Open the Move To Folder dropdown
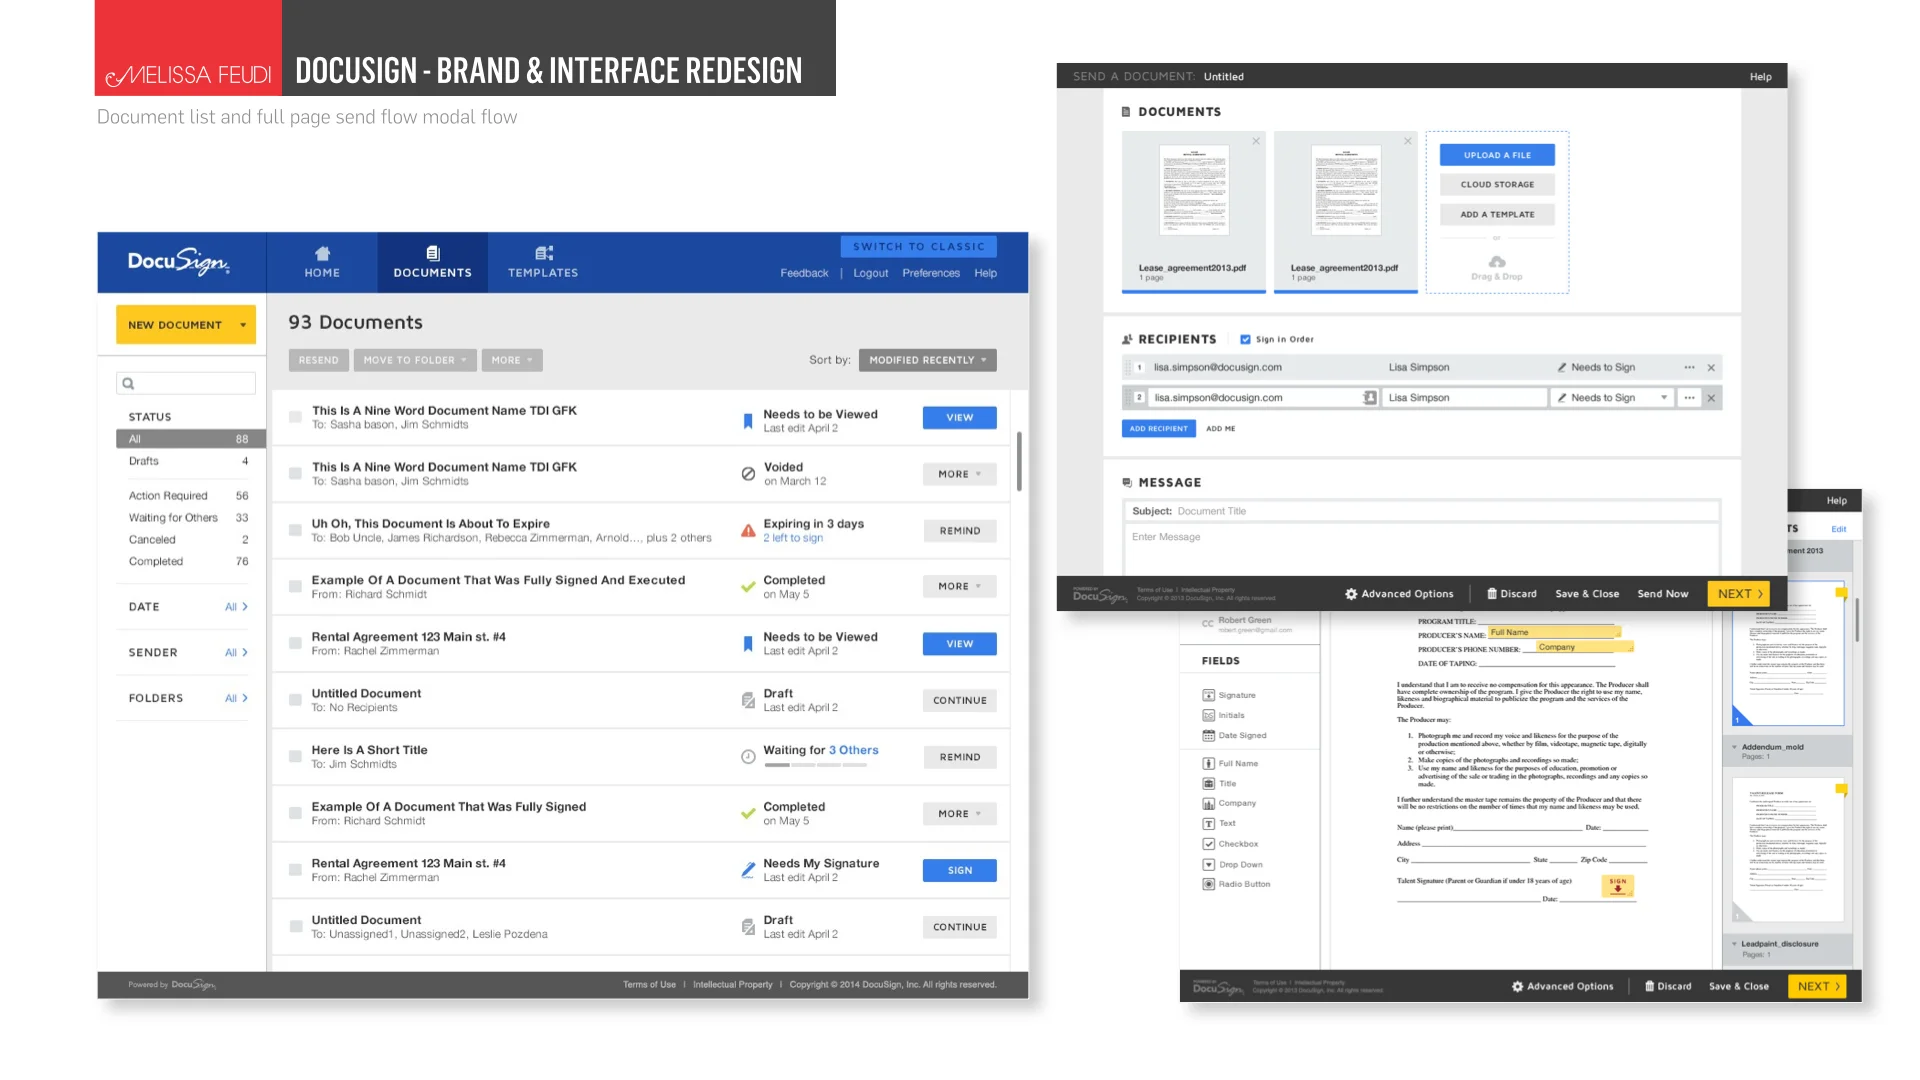This screenshot has width=1920, height=1080. (x=414, y=360)
